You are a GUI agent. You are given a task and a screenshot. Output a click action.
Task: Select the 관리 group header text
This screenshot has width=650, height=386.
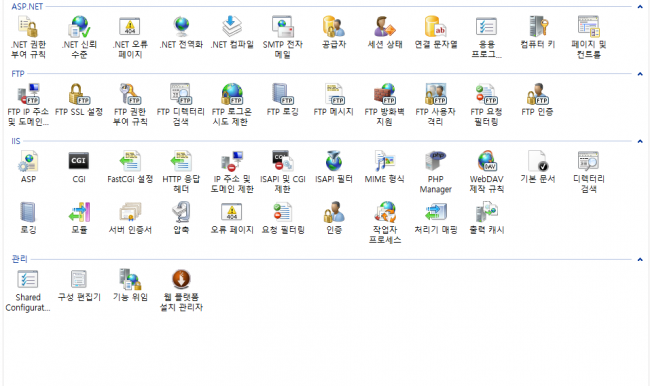19,259
